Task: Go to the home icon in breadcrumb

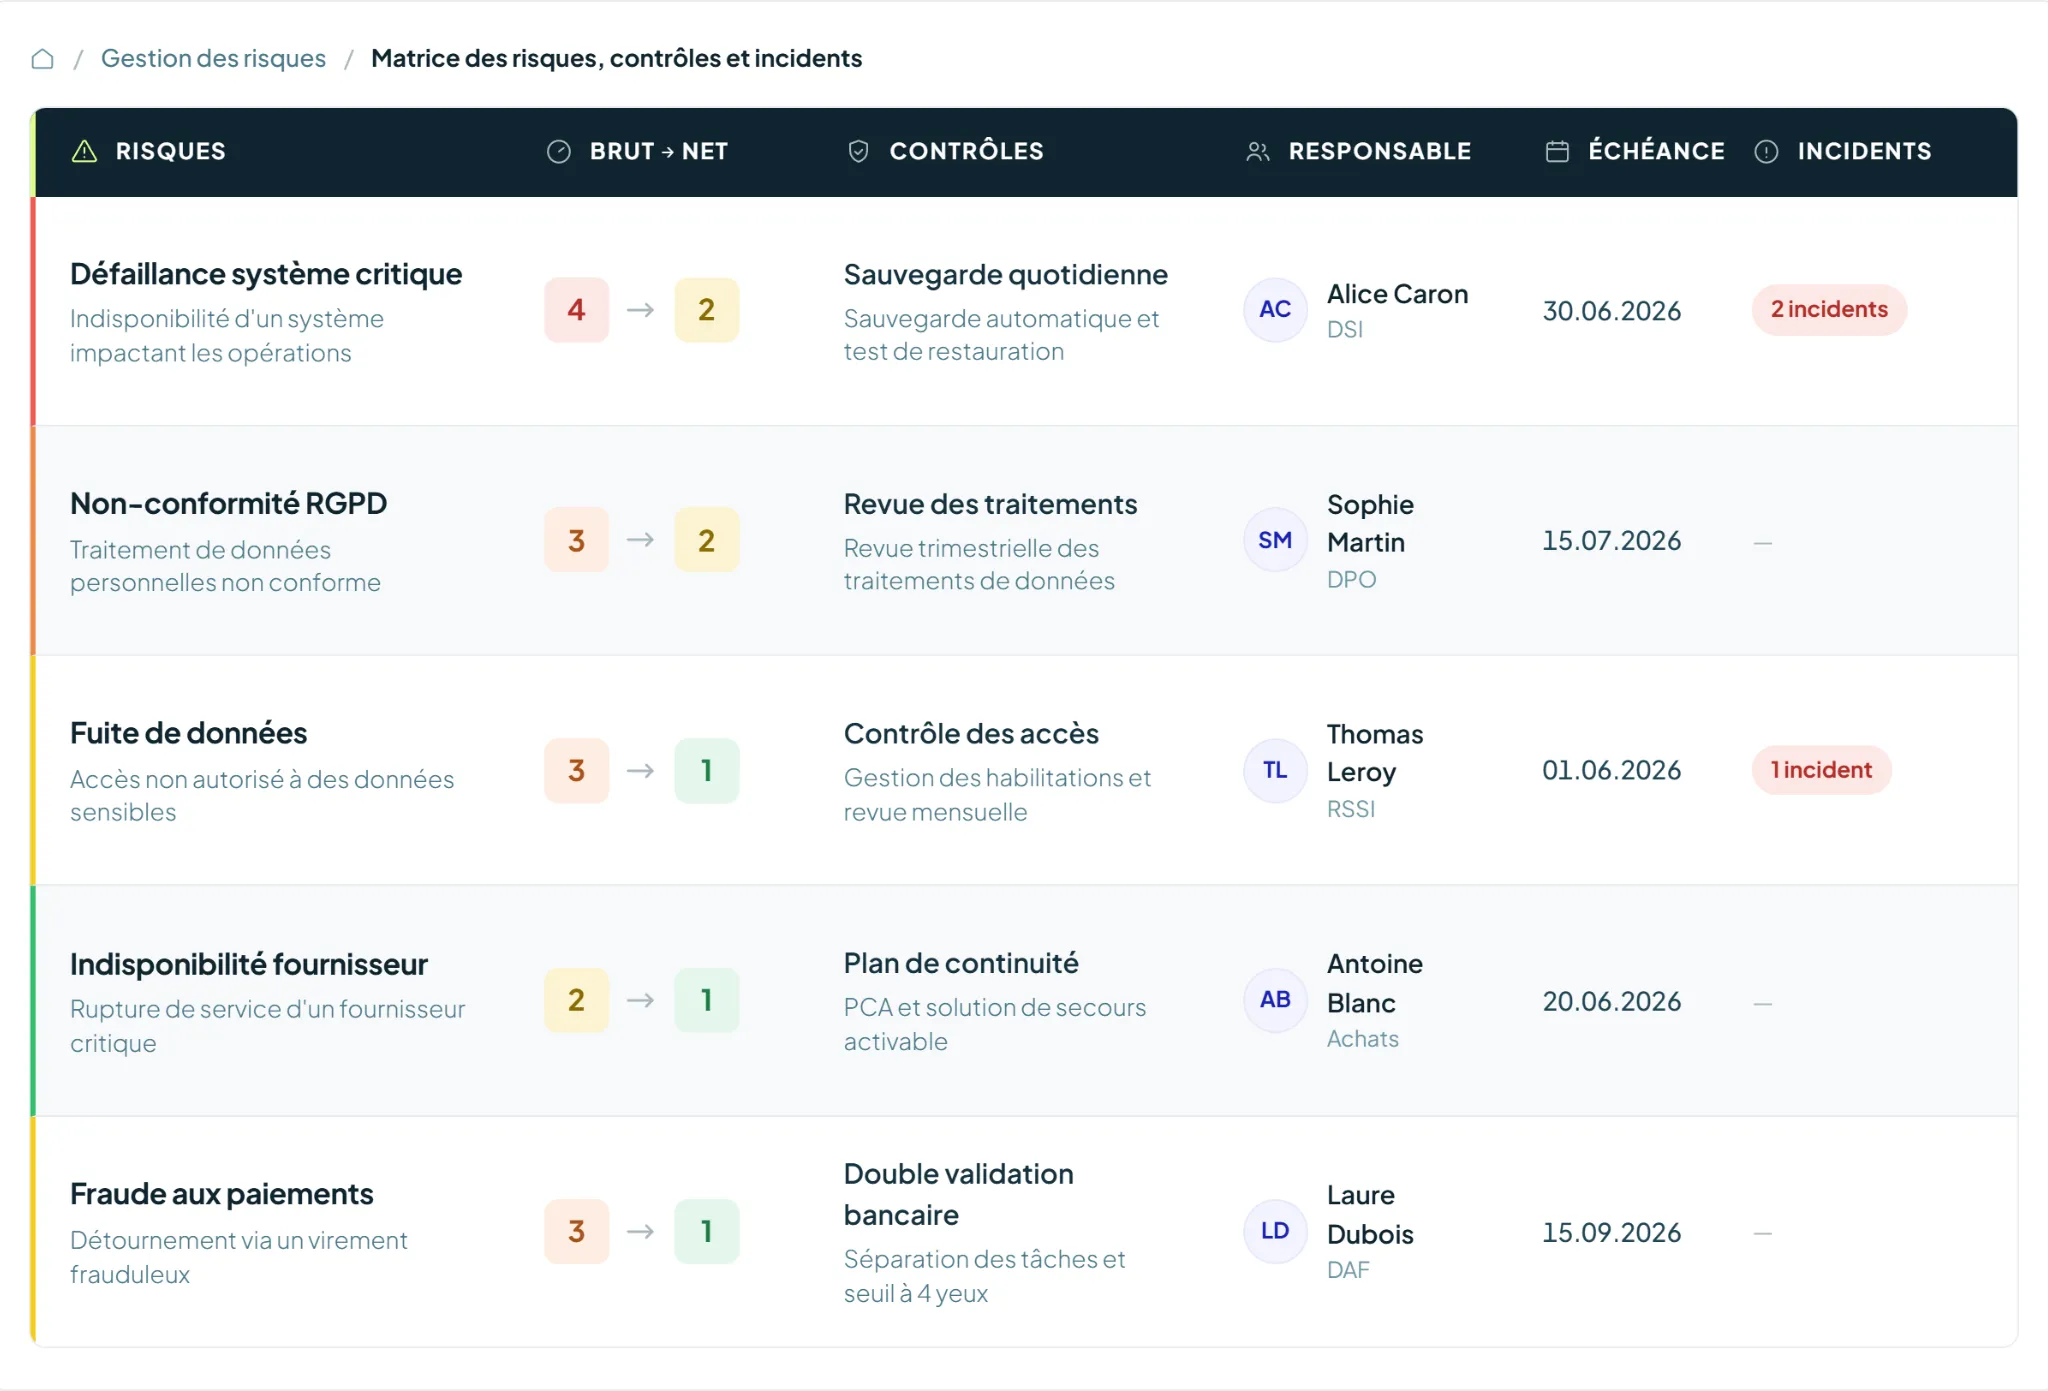Action: pyautogui.click(x=42, y=59)
